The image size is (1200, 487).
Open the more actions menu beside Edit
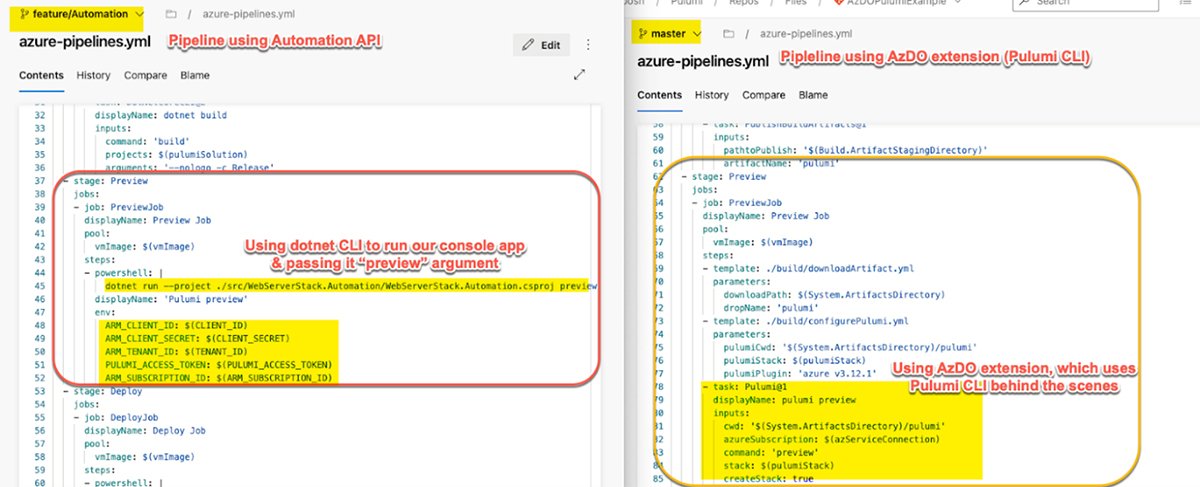pos(588,45)
